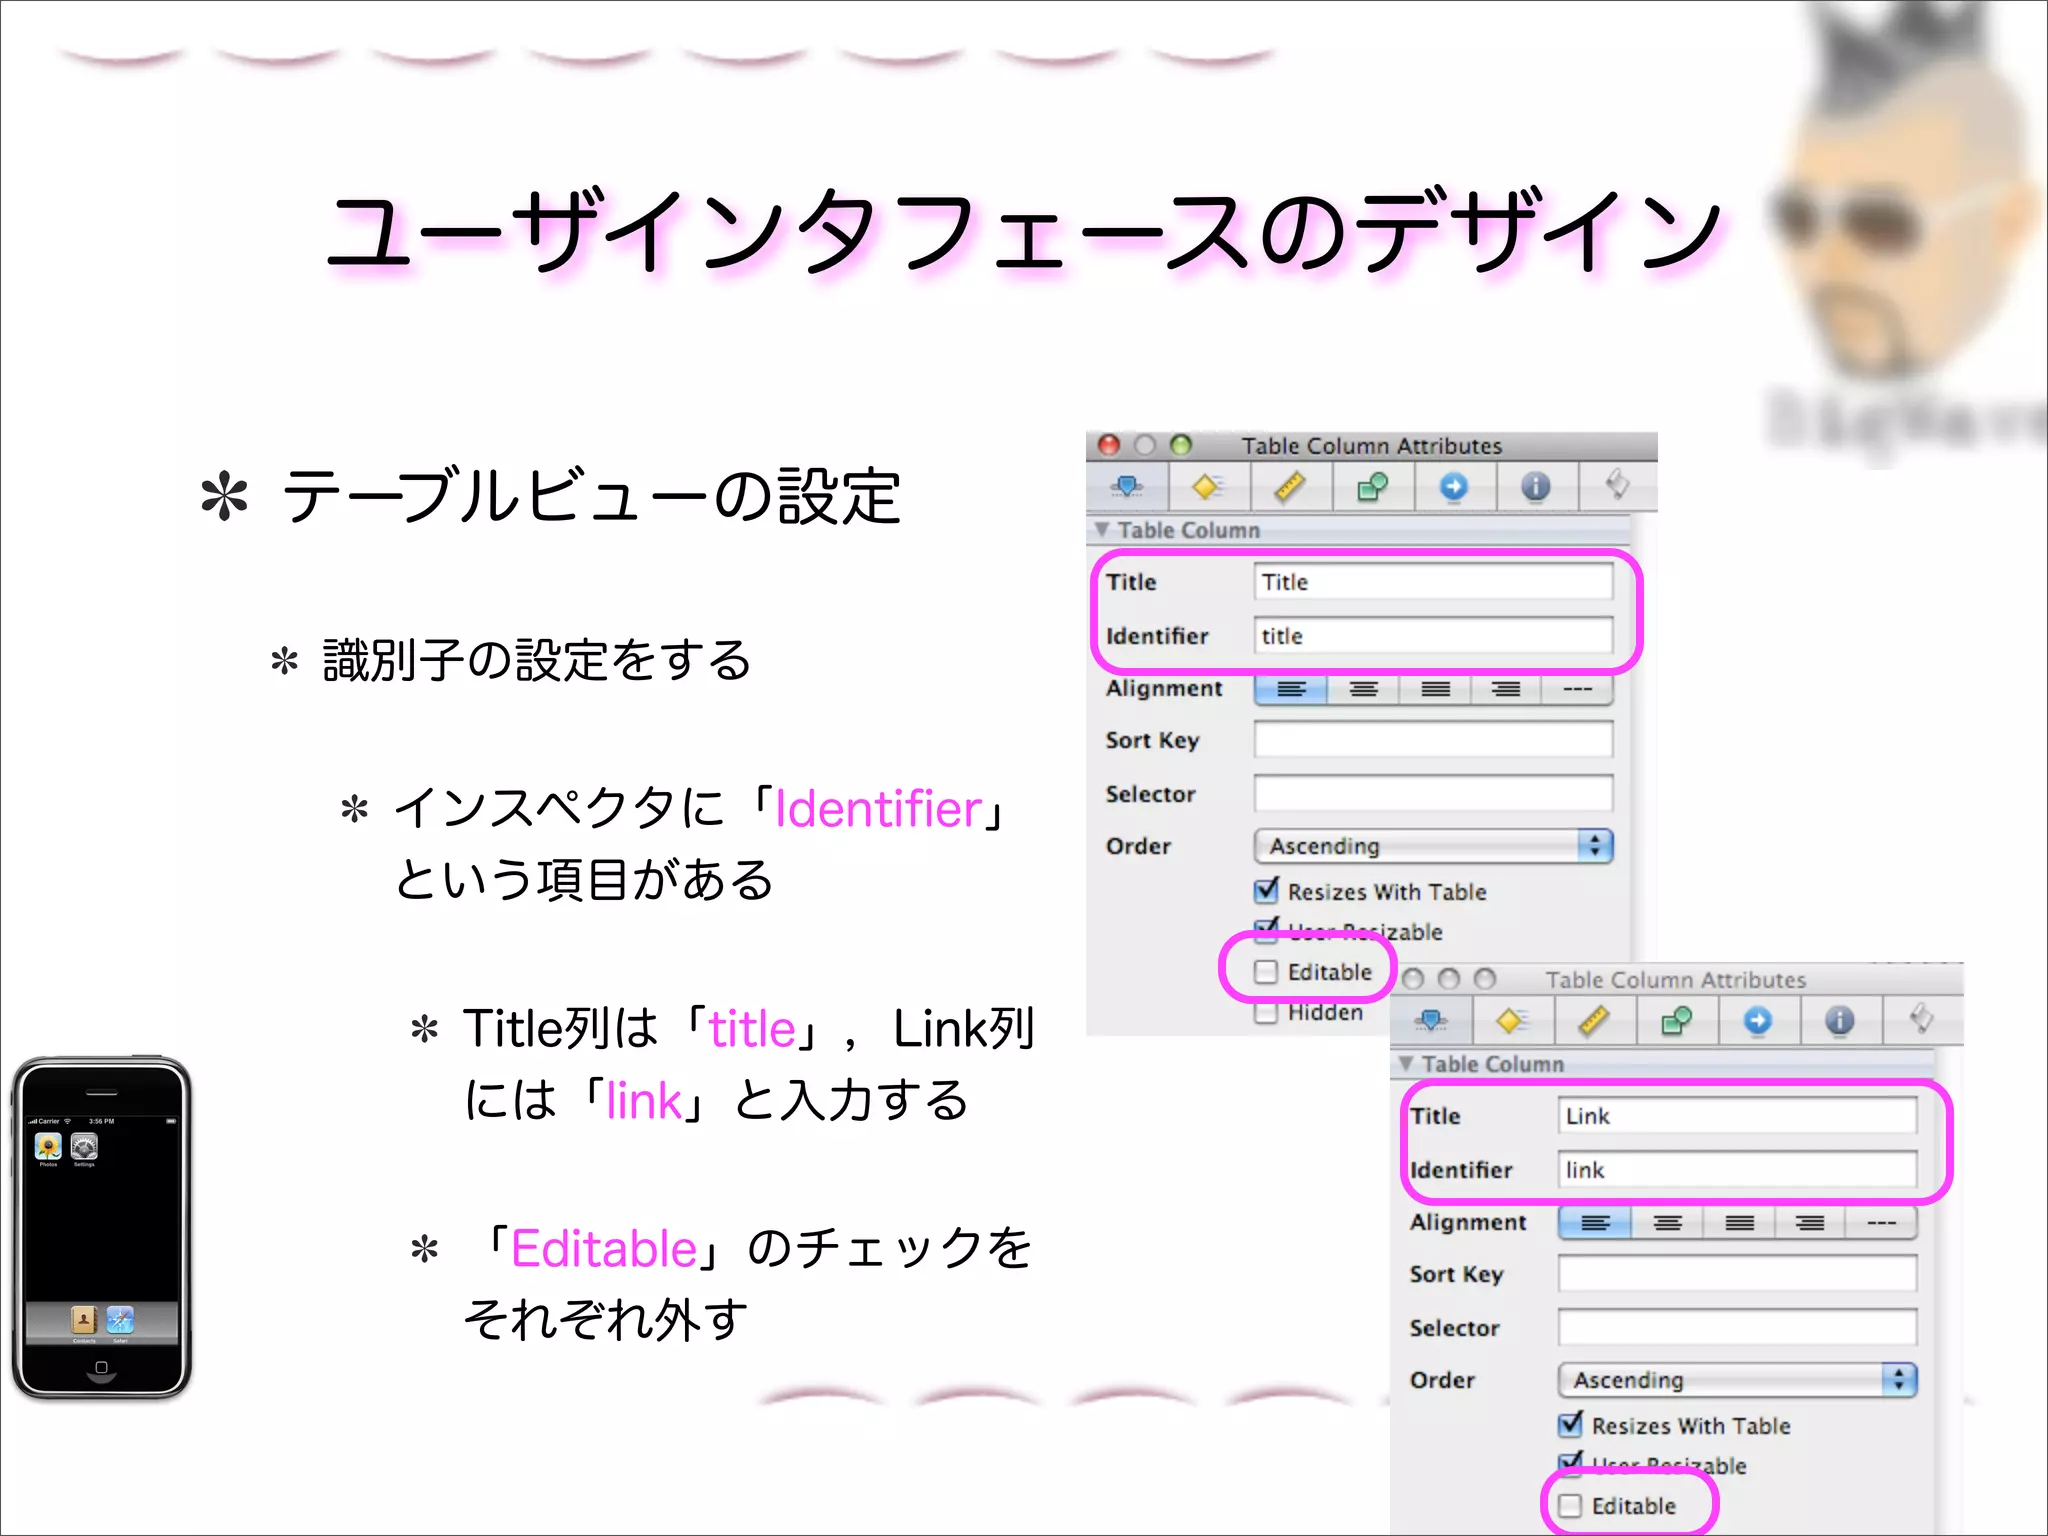Click the iPhone simulator thumbnail image
The image size is (2048, 1536).
[x=101, y=1227]
